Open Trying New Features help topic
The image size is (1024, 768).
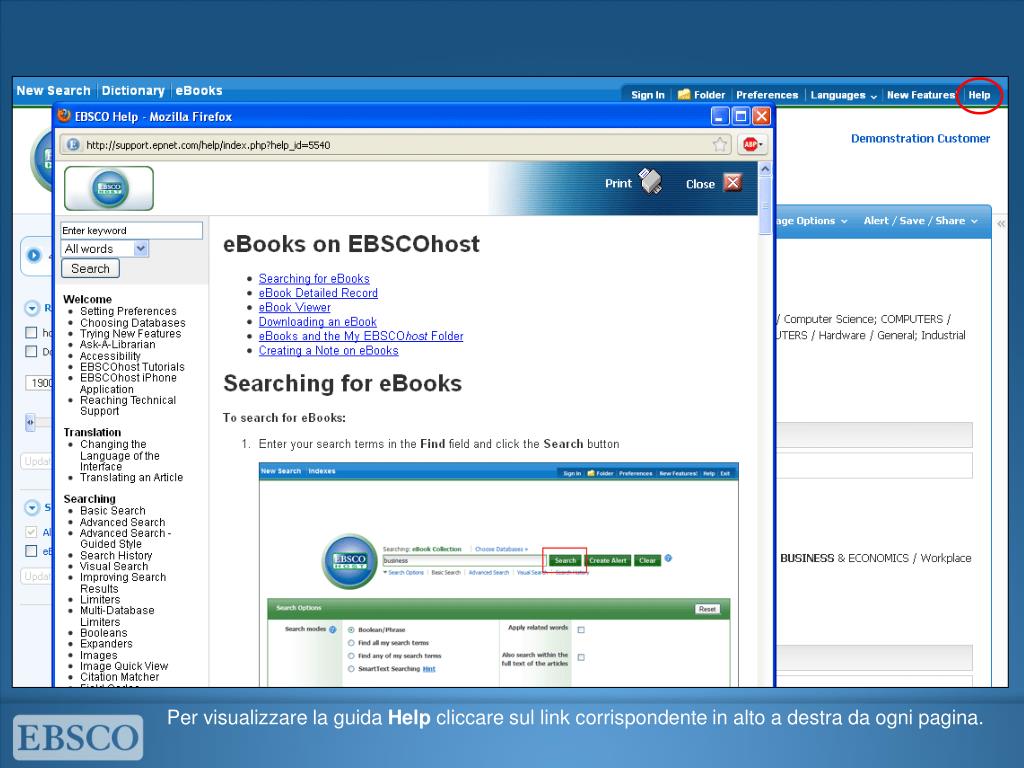point(131,334)
